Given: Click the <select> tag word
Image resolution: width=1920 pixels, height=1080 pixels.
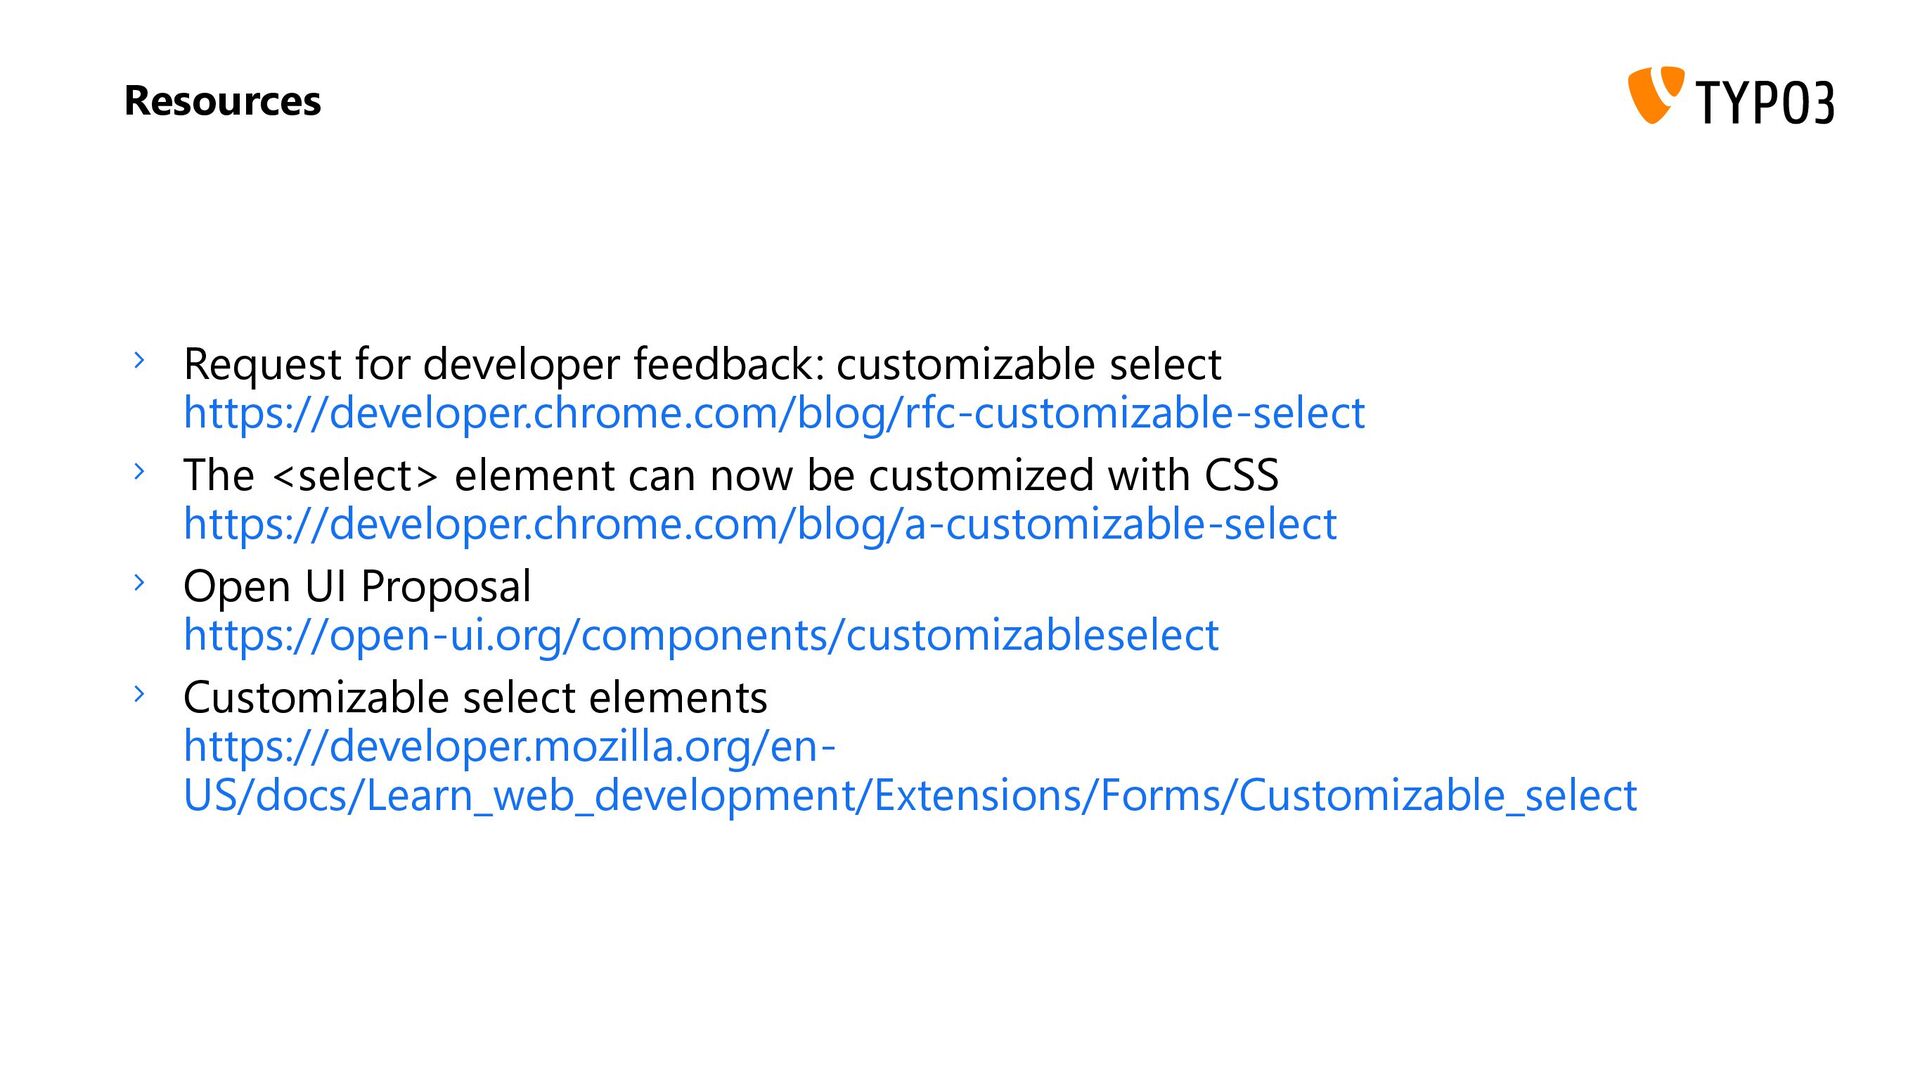Looking at the screenshot, I should (355, 476).
